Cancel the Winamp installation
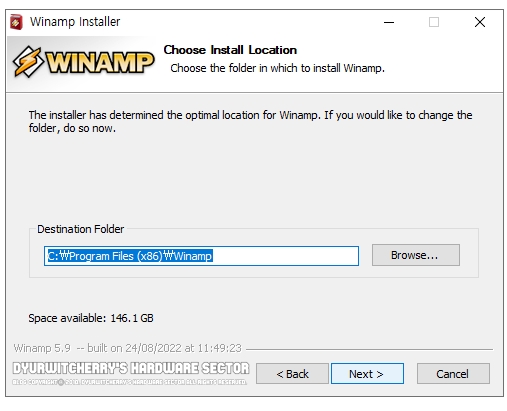The width and height of the screenshot is (507, 411). pyautogui.click(x=453, y=374)
